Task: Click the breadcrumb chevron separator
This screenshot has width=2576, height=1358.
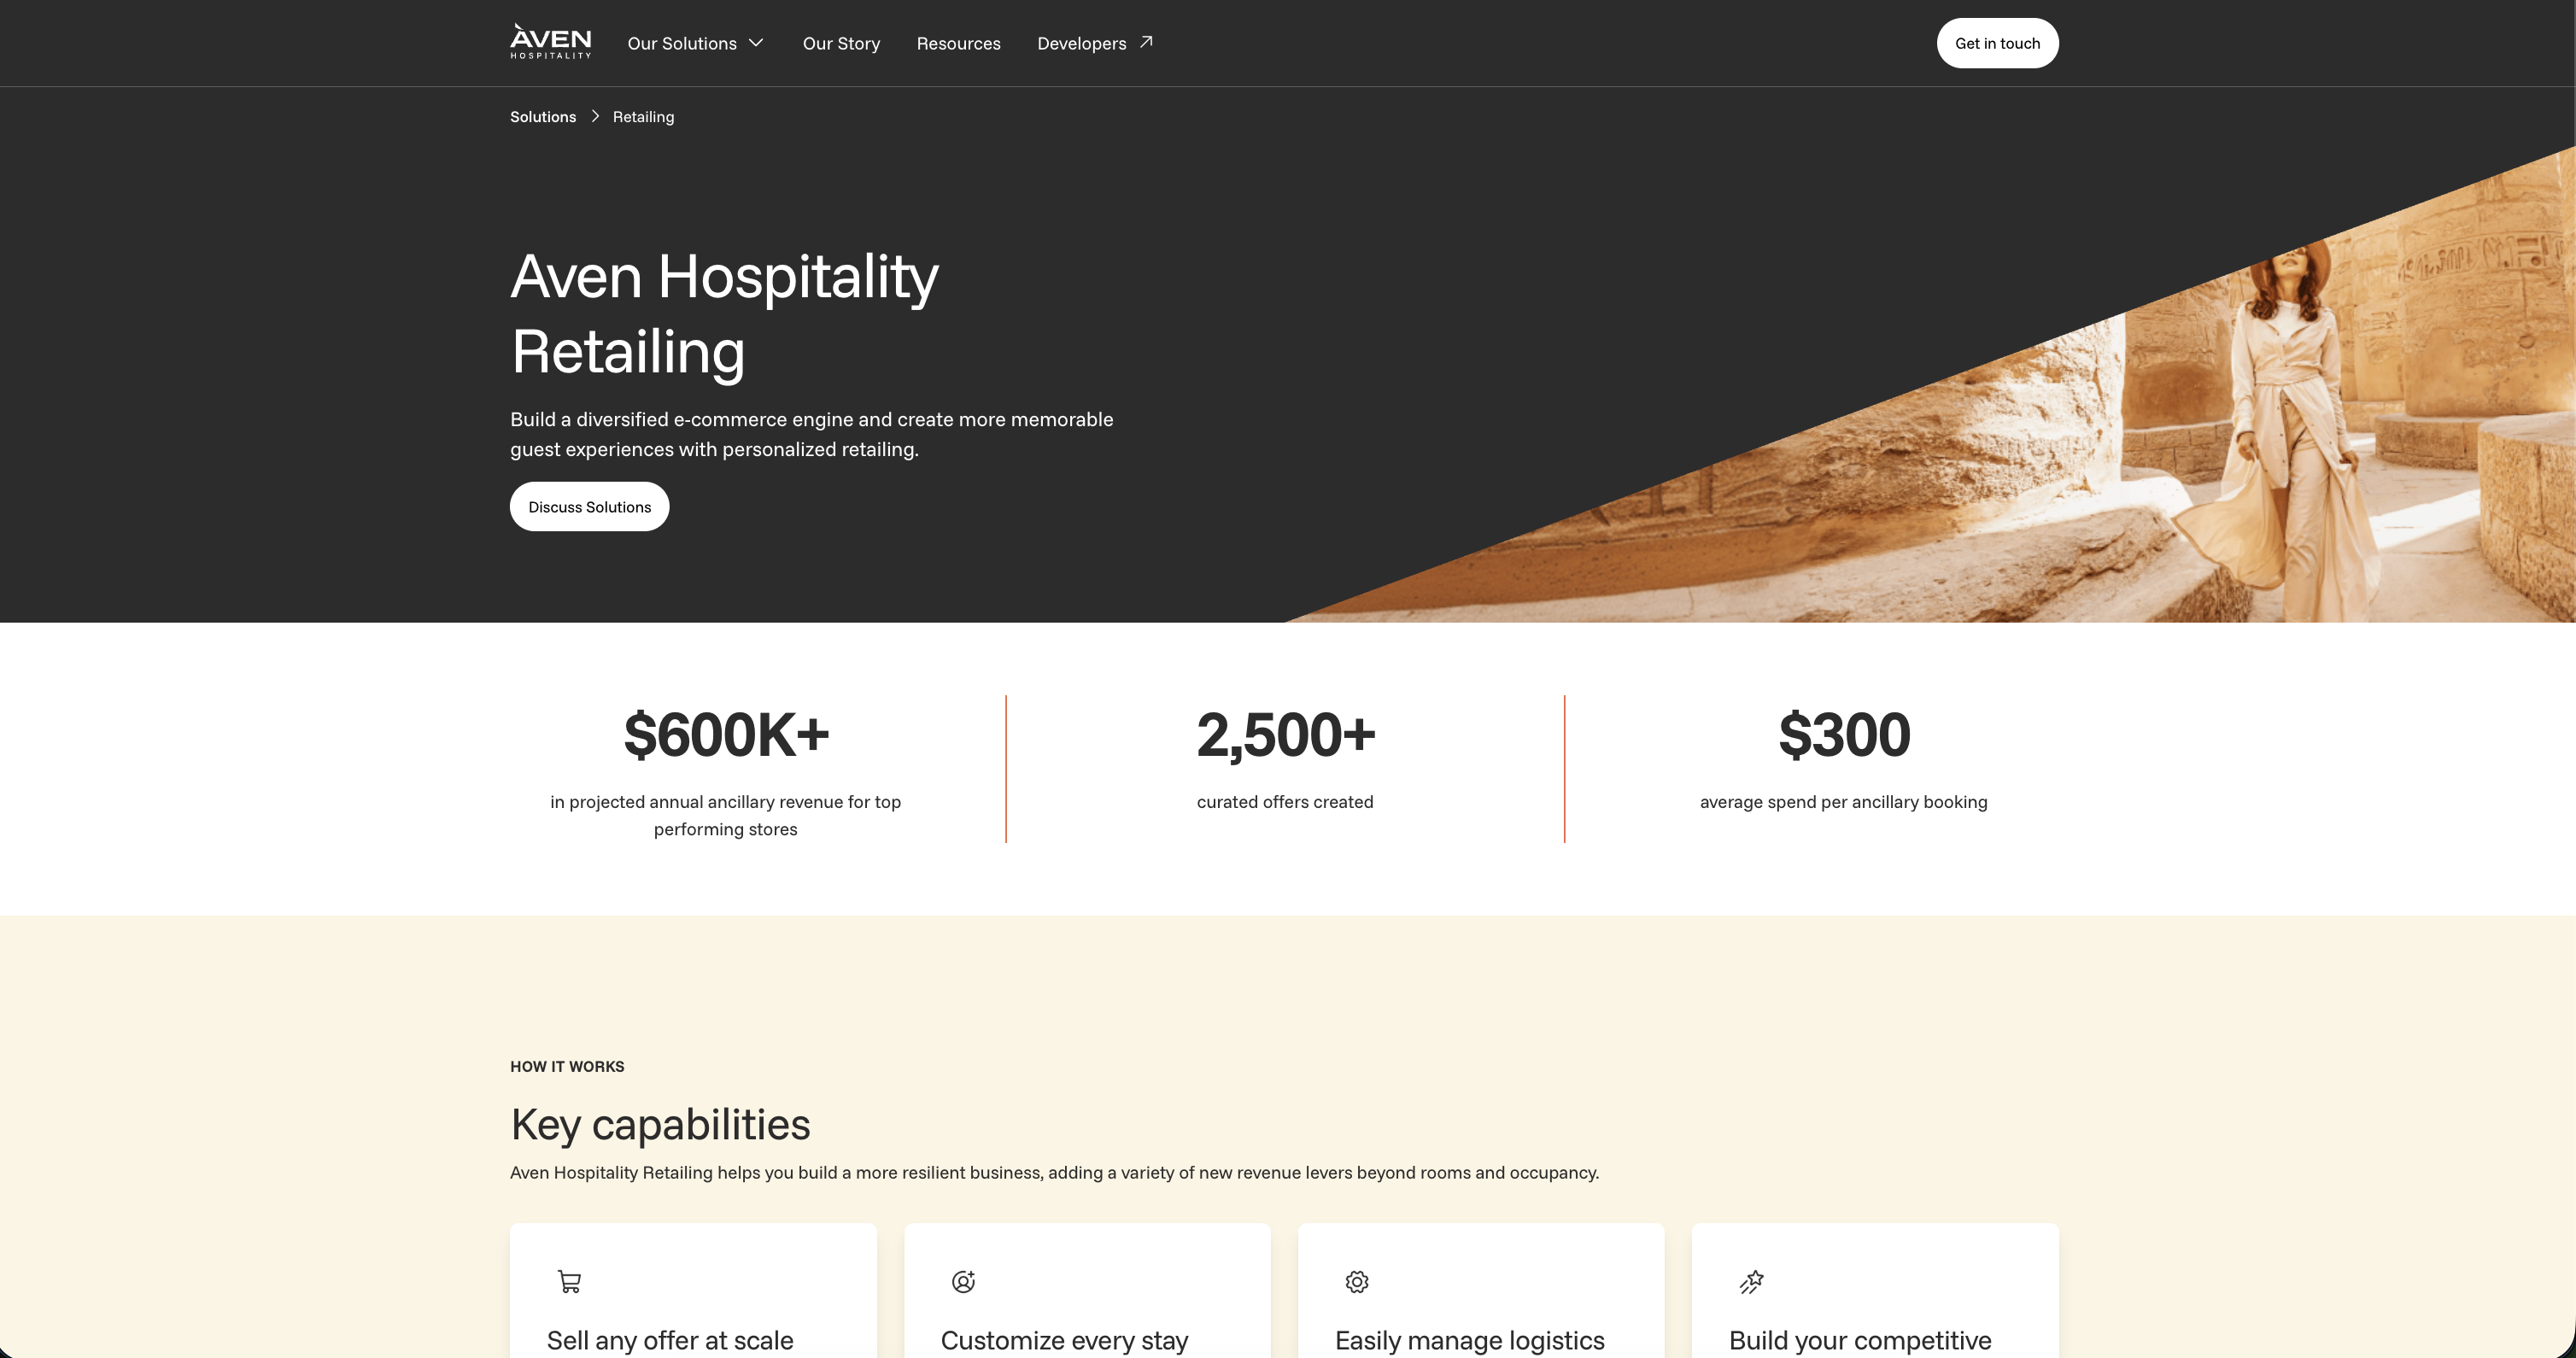Action: (595, 116)
